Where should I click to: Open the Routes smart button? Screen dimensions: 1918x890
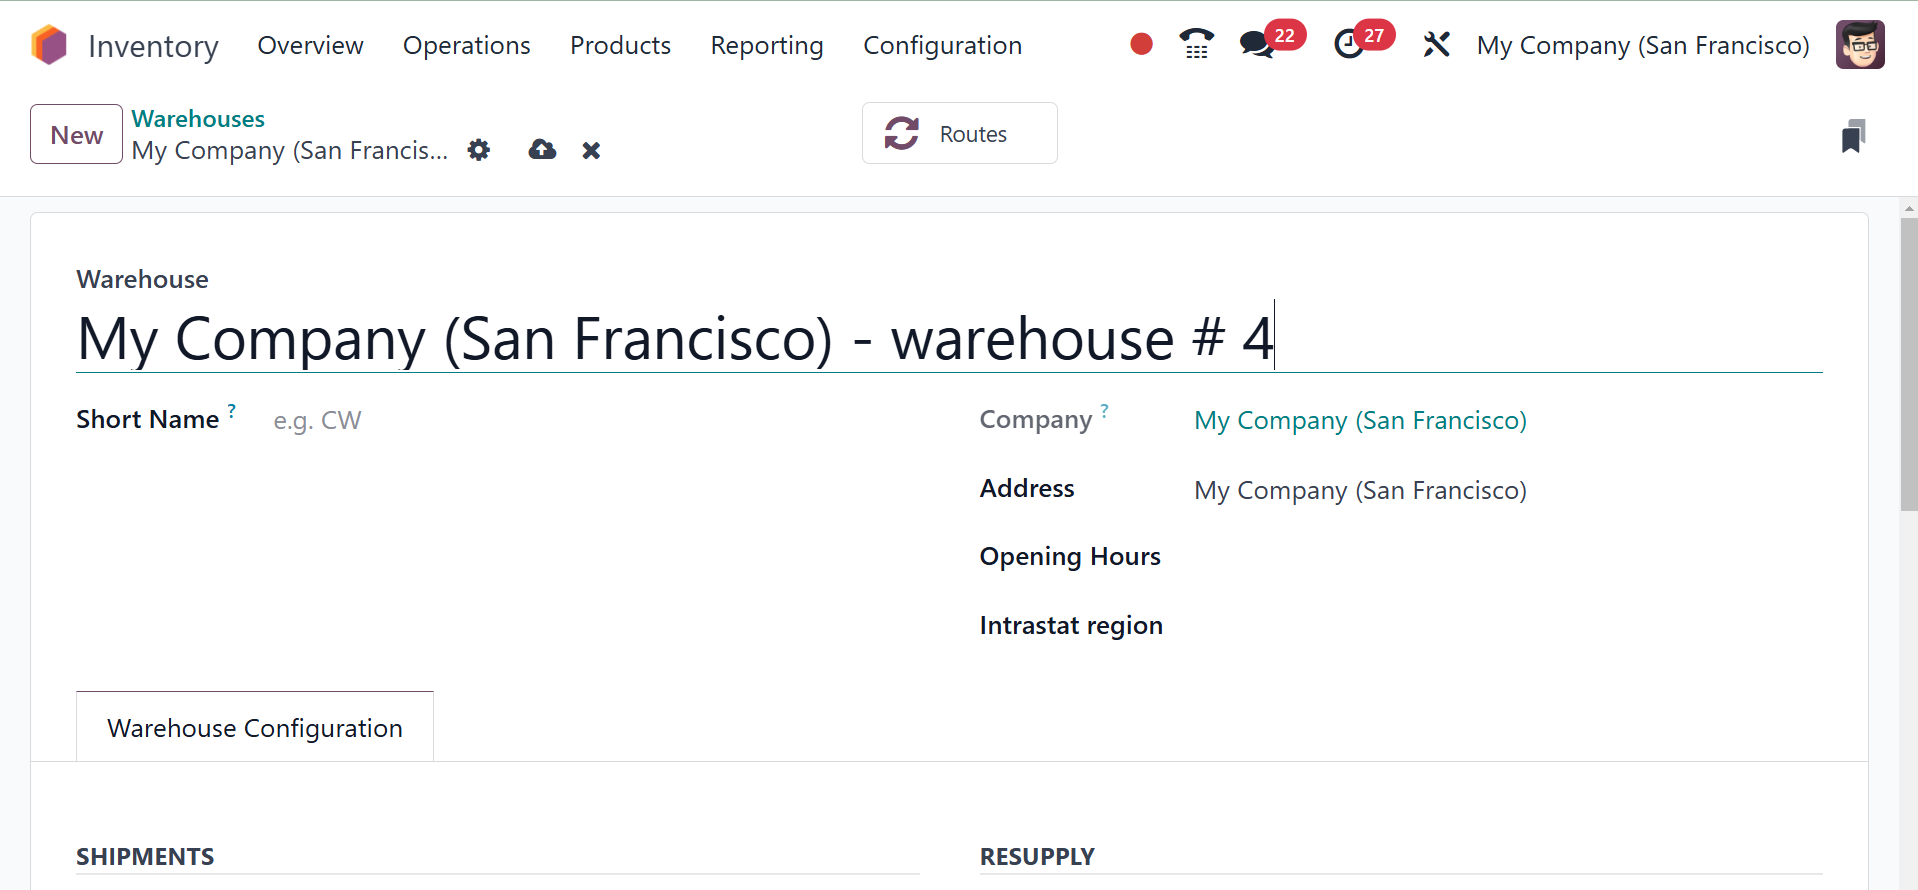click(959, 133)
